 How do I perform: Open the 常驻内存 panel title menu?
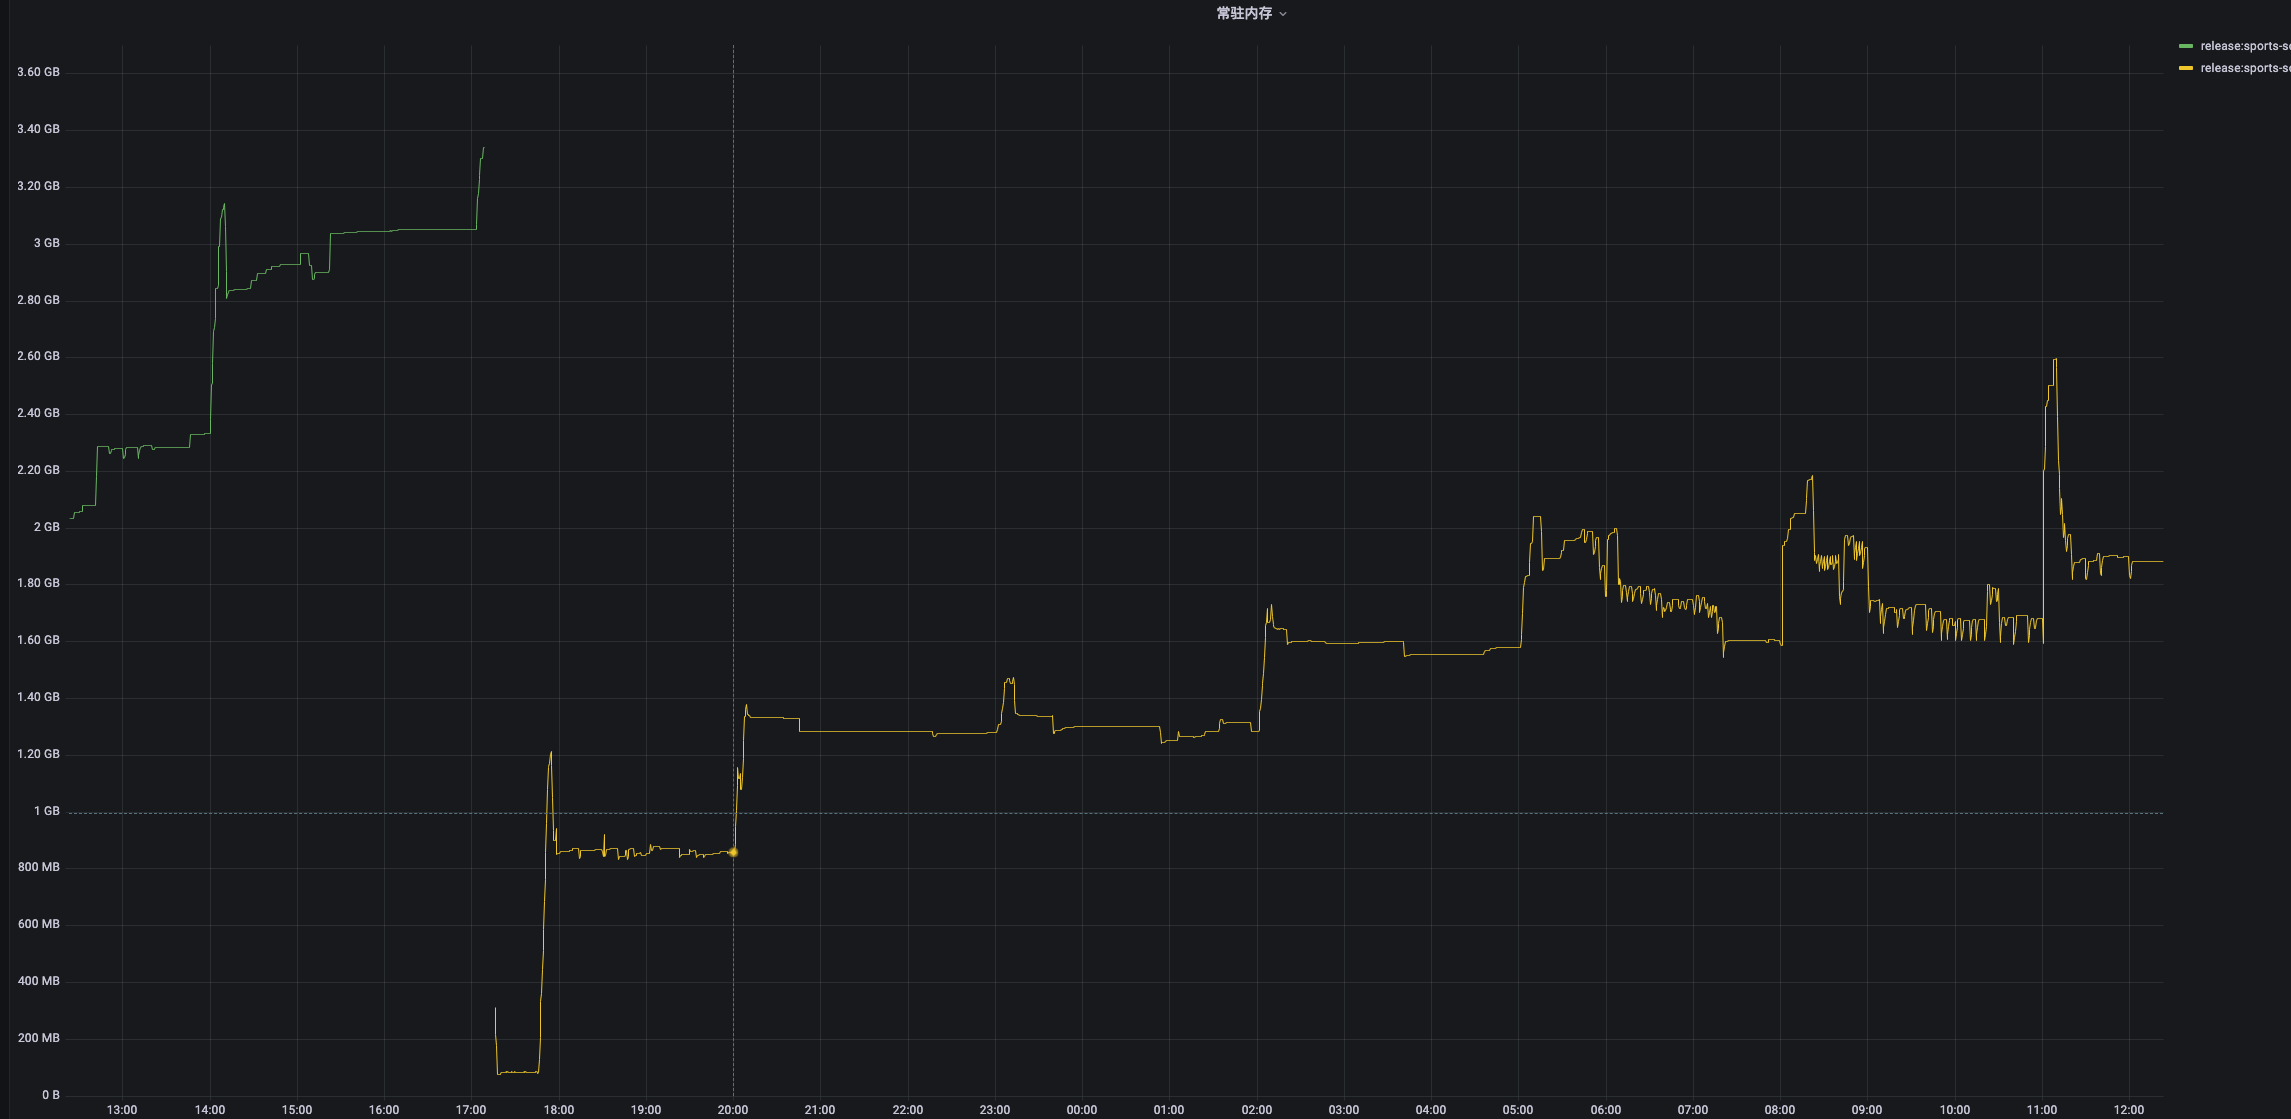tap(1250, 13)
